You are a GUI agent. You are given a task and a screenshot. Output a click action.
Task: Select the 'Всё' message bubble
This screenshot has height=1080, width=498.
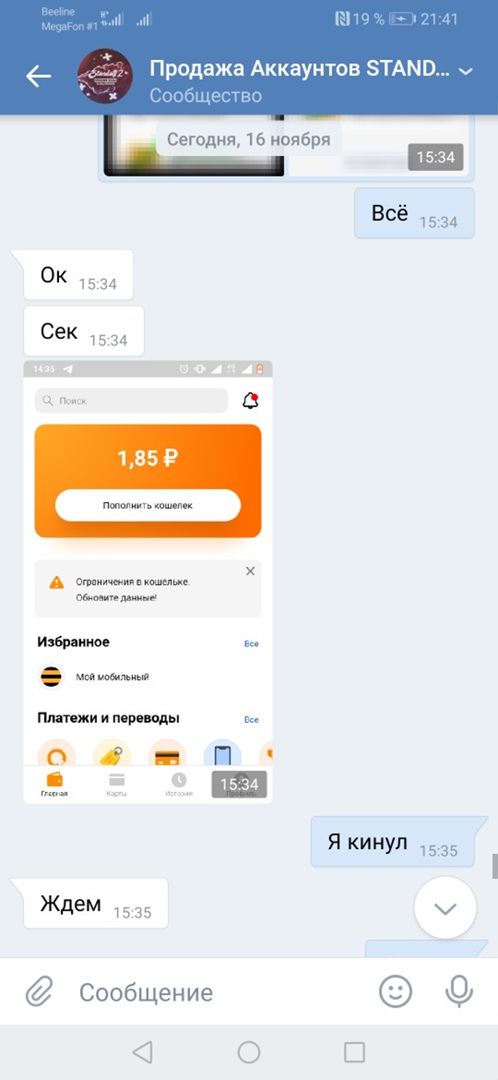[415, 213]
